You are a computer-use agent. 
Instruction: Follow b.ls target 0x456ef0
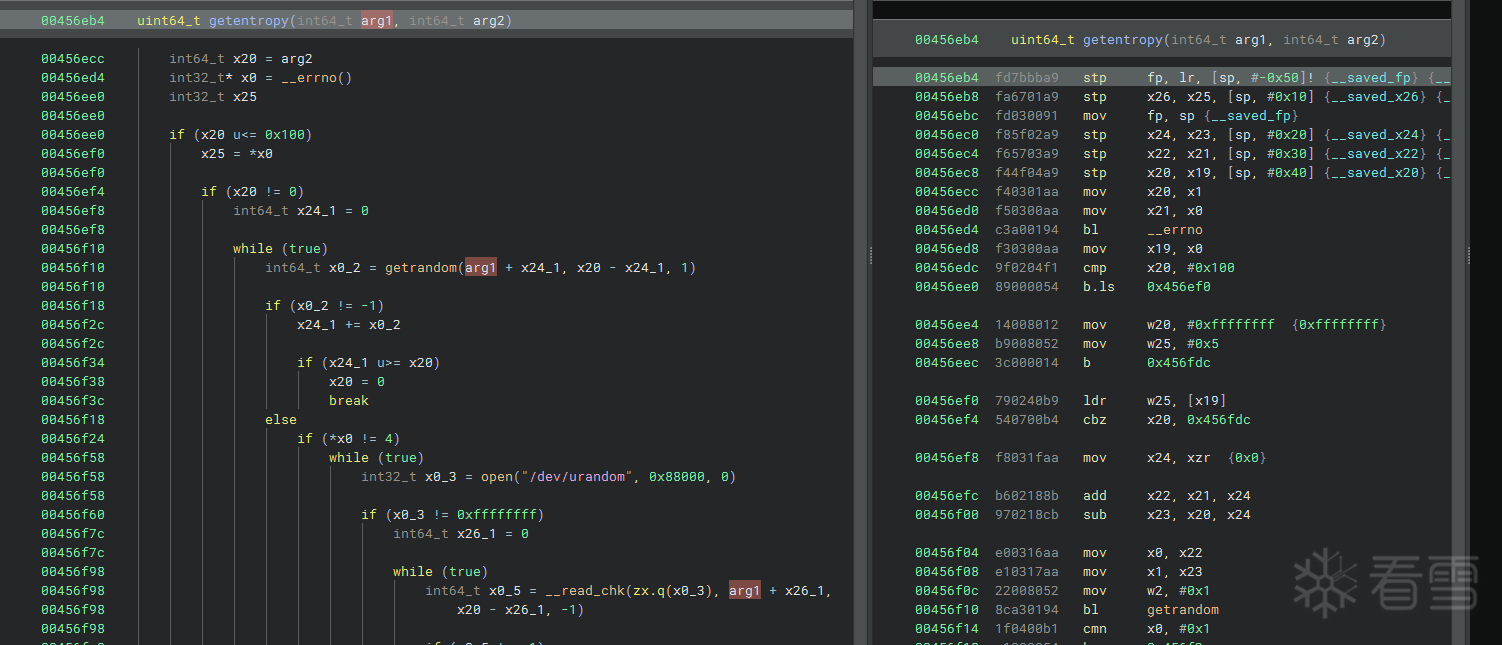pyautogui.click(x=1179, y=287)
